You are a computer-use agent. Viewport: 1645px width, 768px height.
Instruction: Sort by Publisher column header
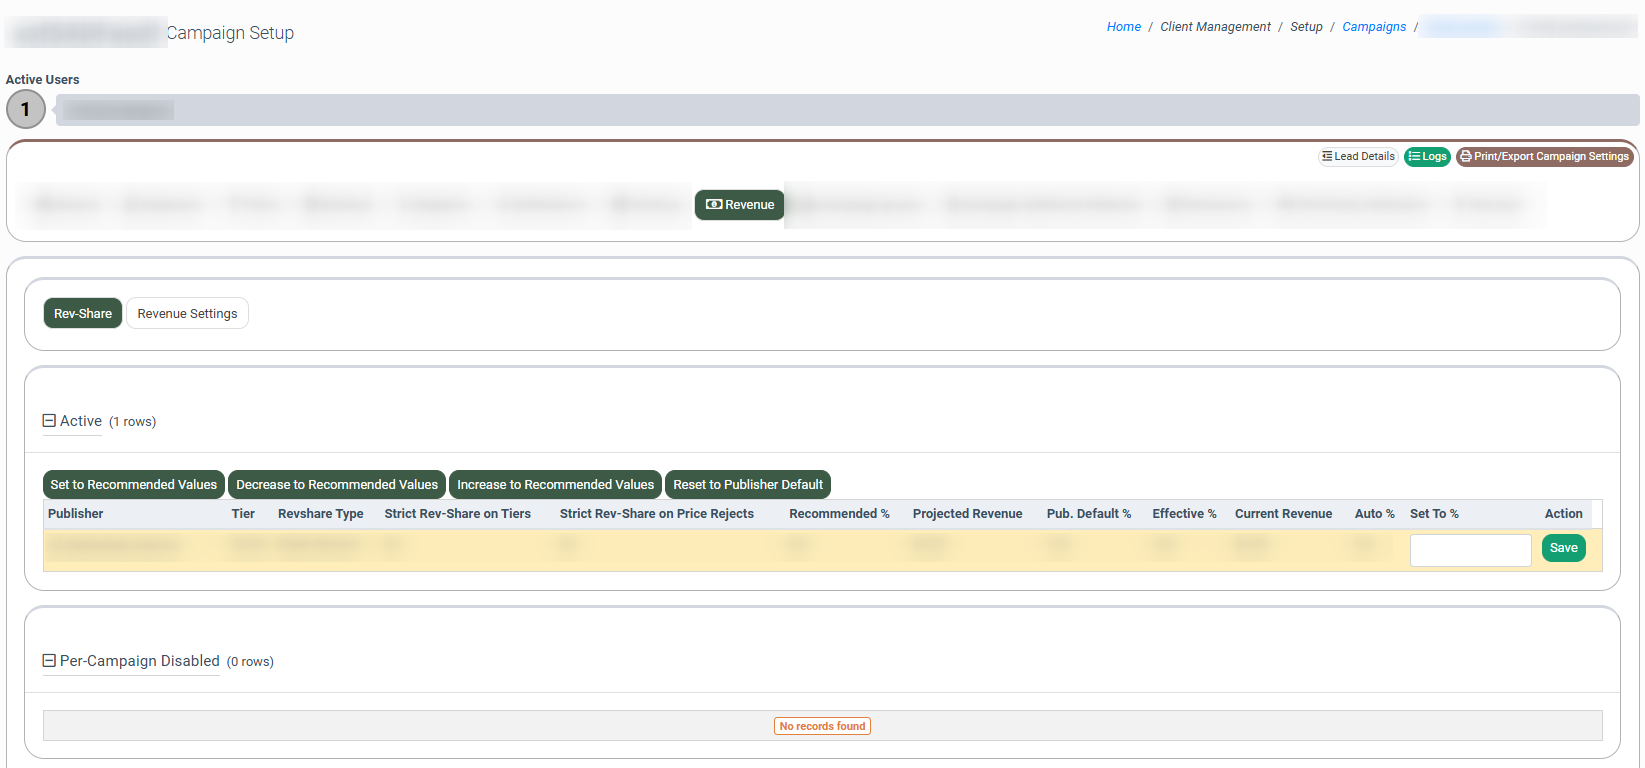pyautogui.click(x=76, y=514)
